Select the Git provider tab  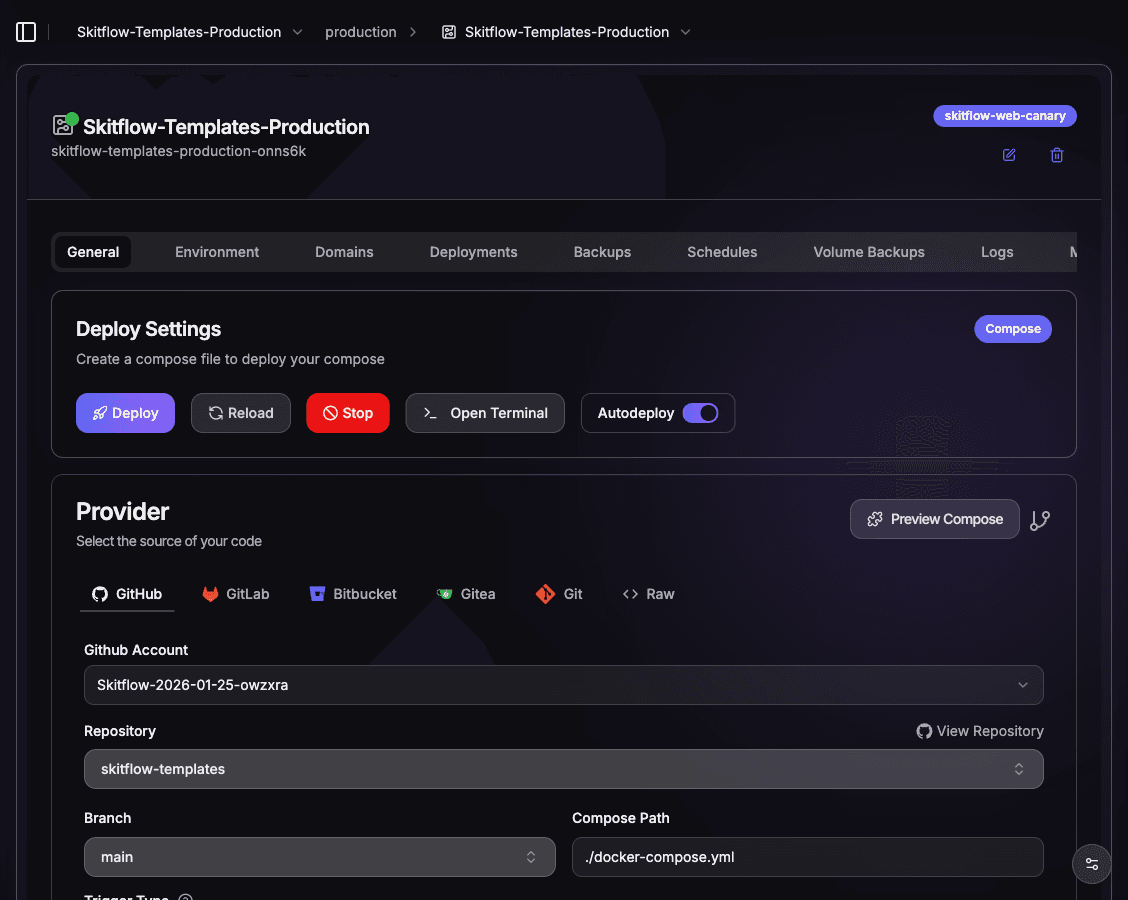tap(559, 594)
